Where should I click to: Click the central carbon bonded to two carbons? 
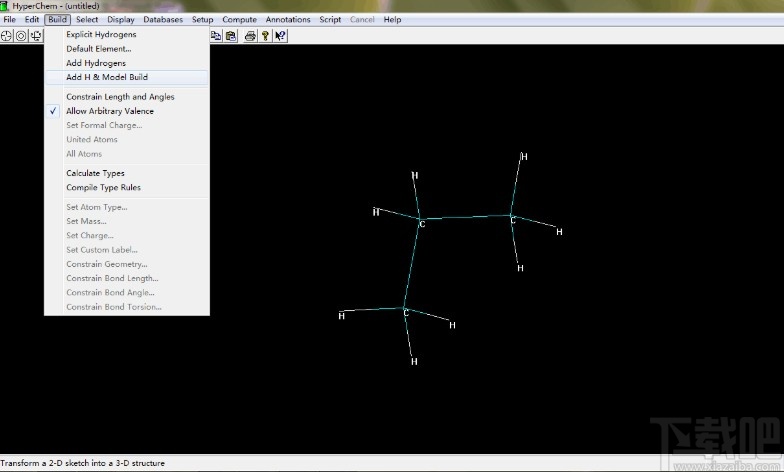pyautogui.click(x=422, y=224)
